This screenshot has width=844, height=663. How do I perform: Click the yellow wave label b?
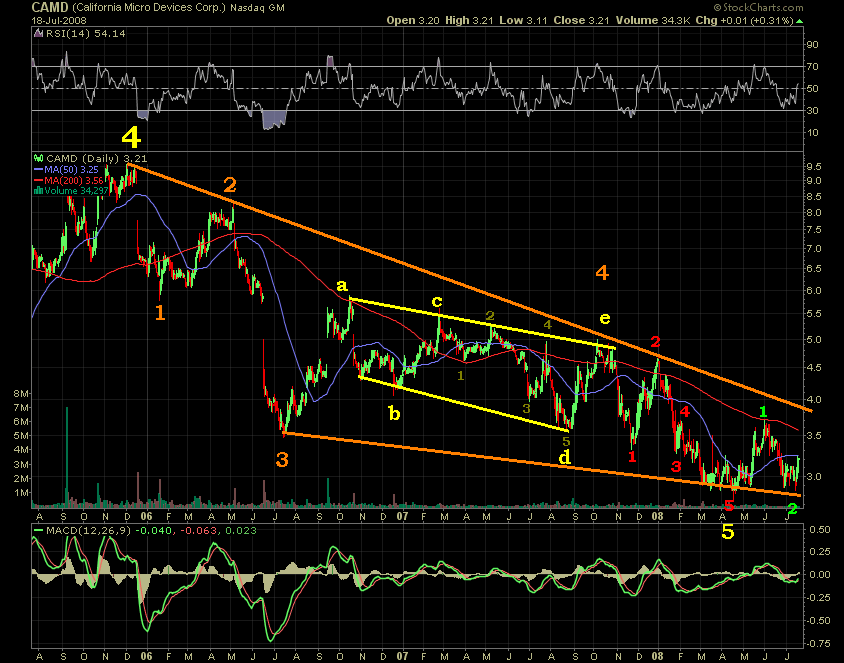(394, 413)
